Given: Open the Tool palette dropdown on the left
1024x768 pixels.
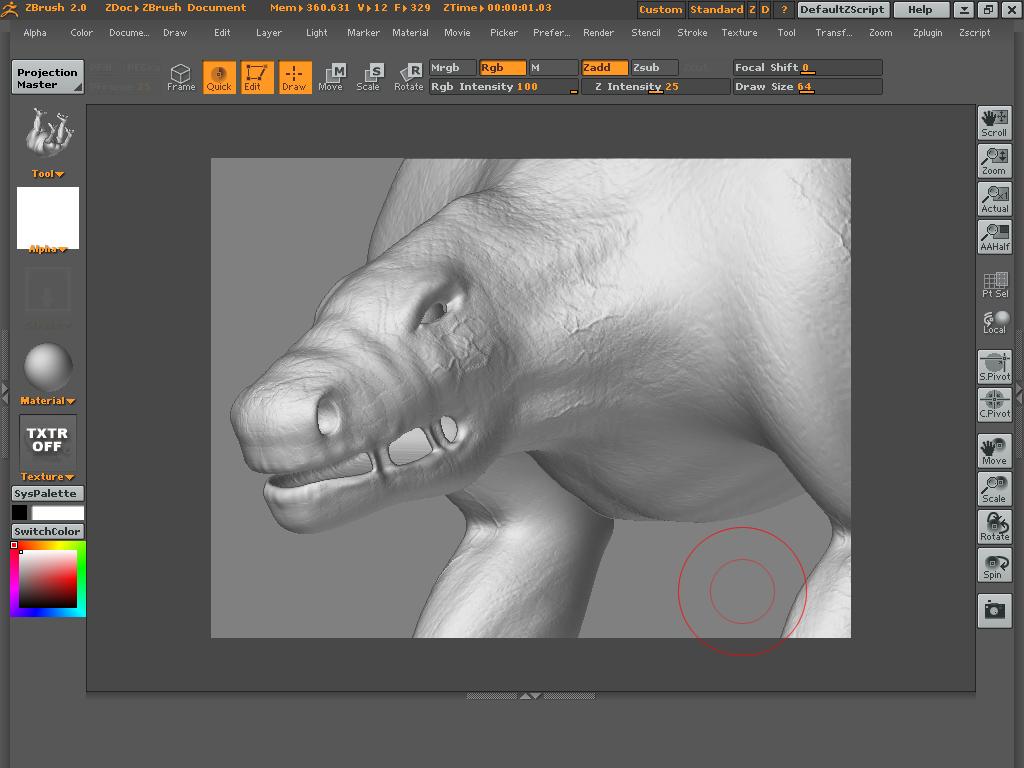Looking at the screenshot, I should pyautogui.click(x=47, y=173).
